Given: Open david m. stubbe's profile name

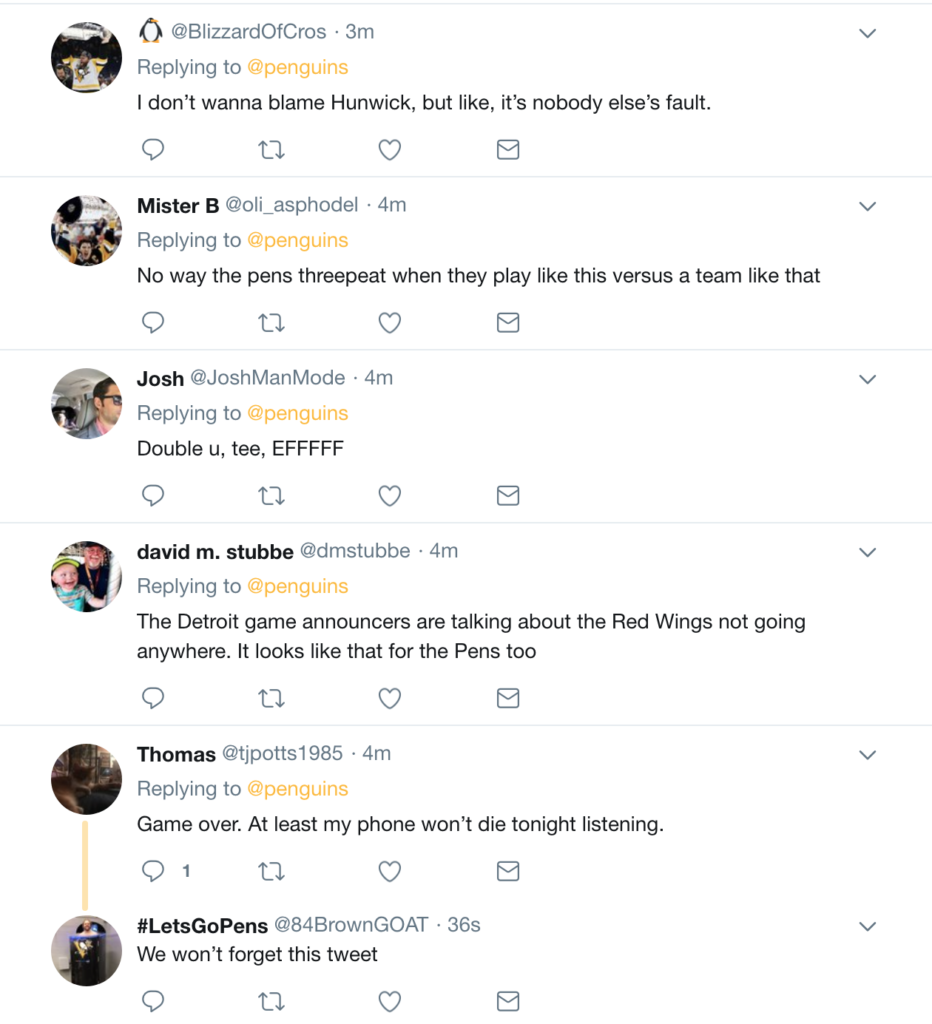Looking at the screenshot, I should click(215, 551).
